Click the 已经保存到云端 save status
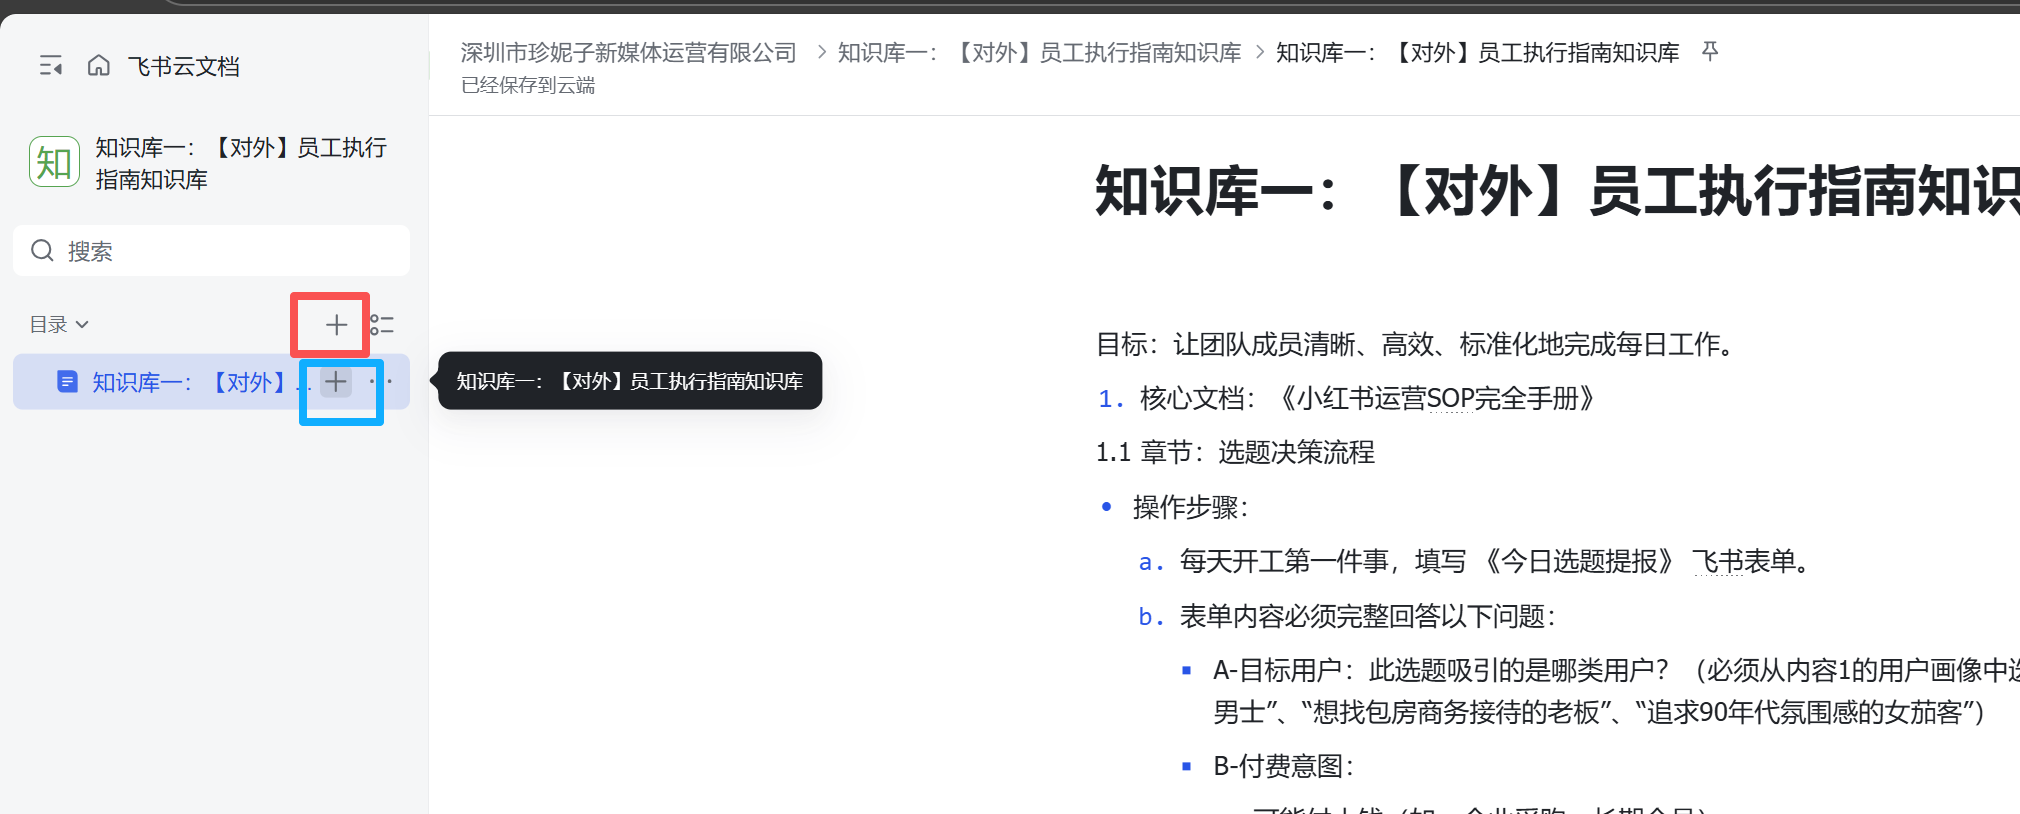 528,86
